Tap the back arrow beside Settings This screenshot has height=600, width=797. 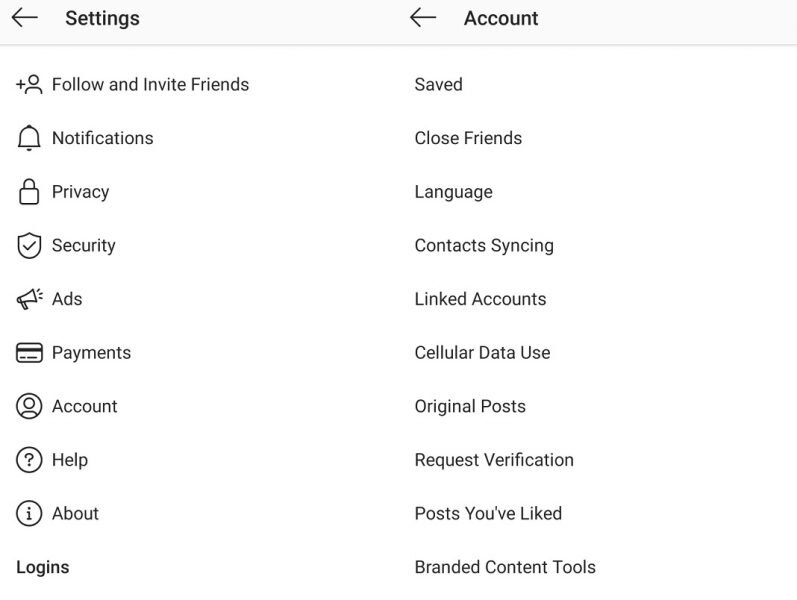pyautogui.click(x=25, y=18)
